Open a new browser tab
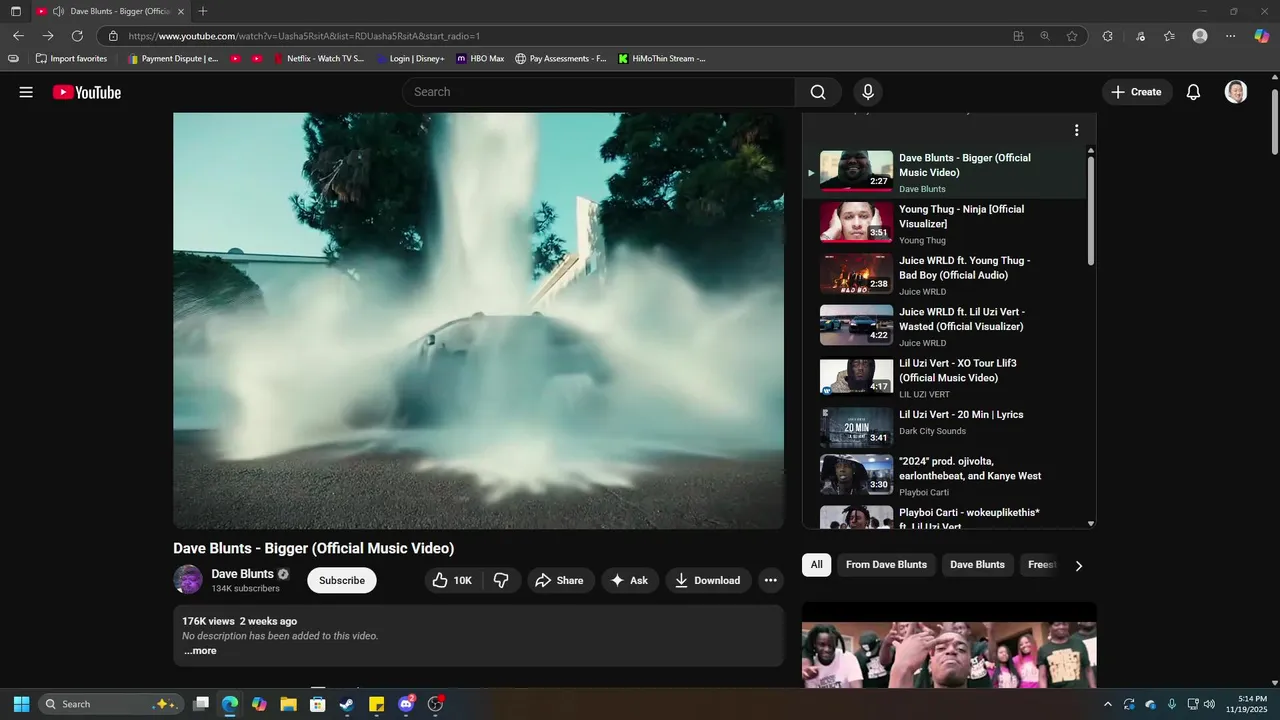The width and height of the screenshot is (1280, 720). coord(203,11)
